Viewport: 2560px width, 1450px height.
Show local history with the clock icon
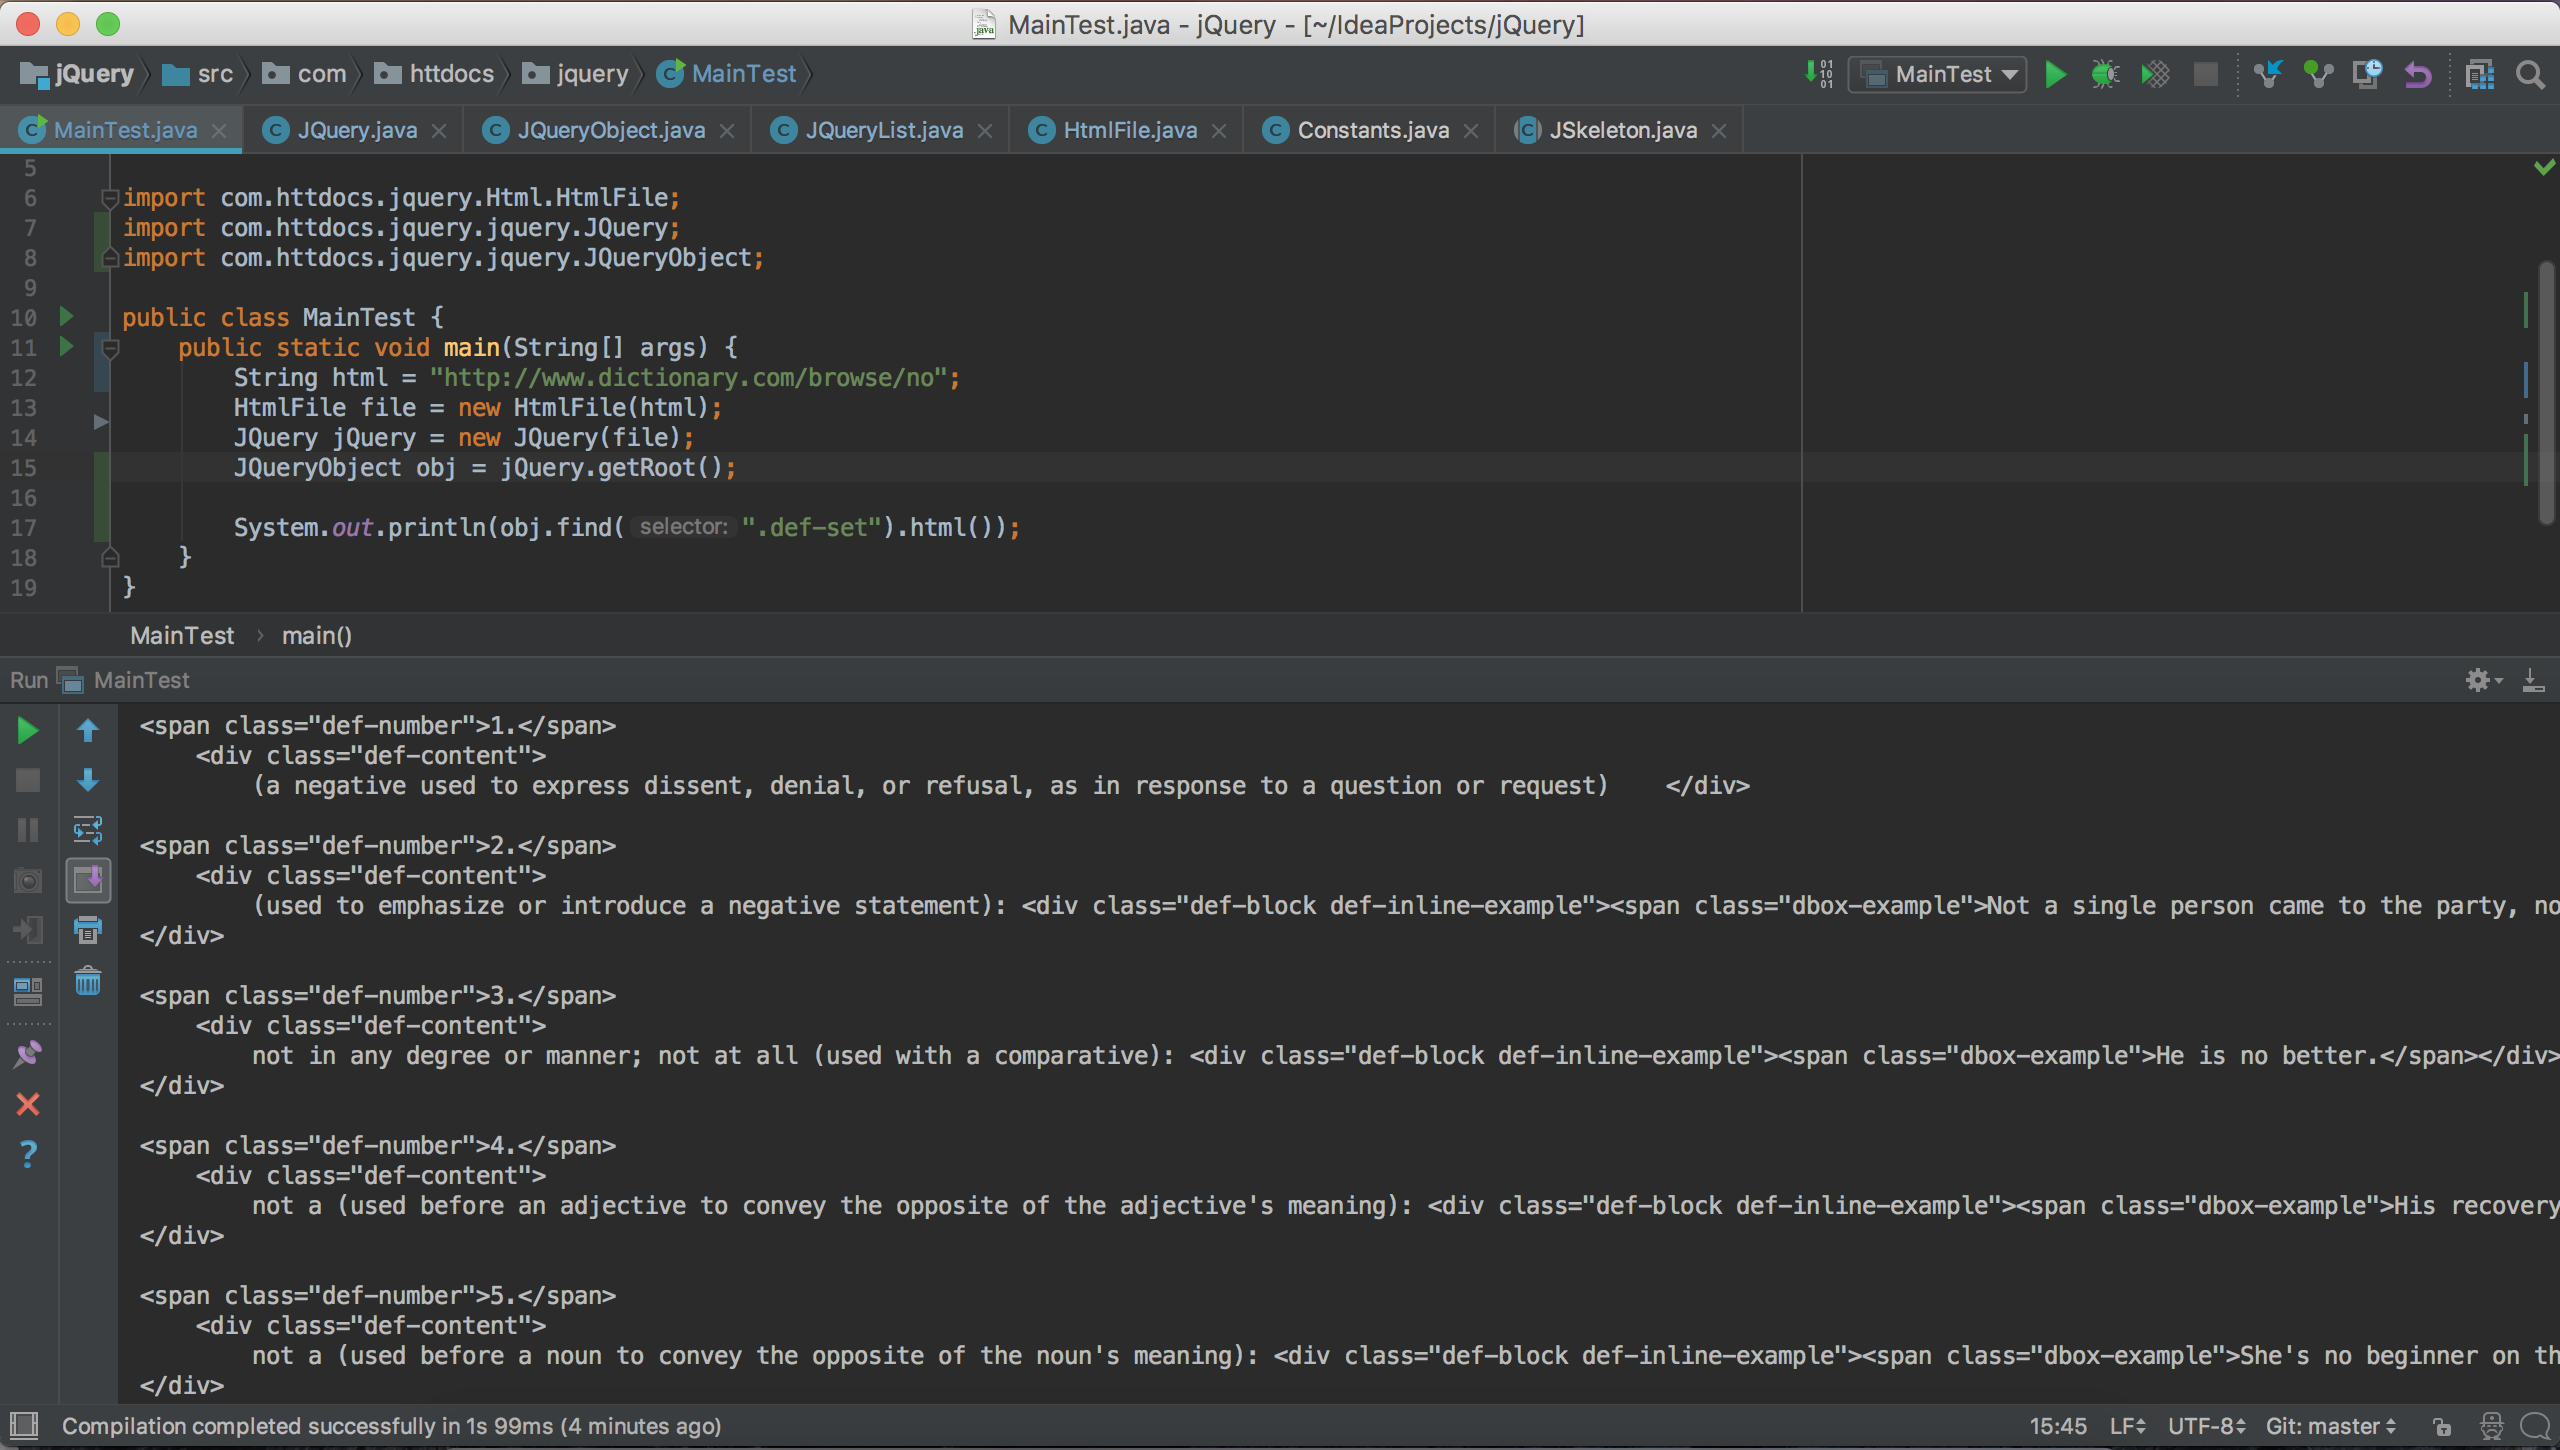2367,75
